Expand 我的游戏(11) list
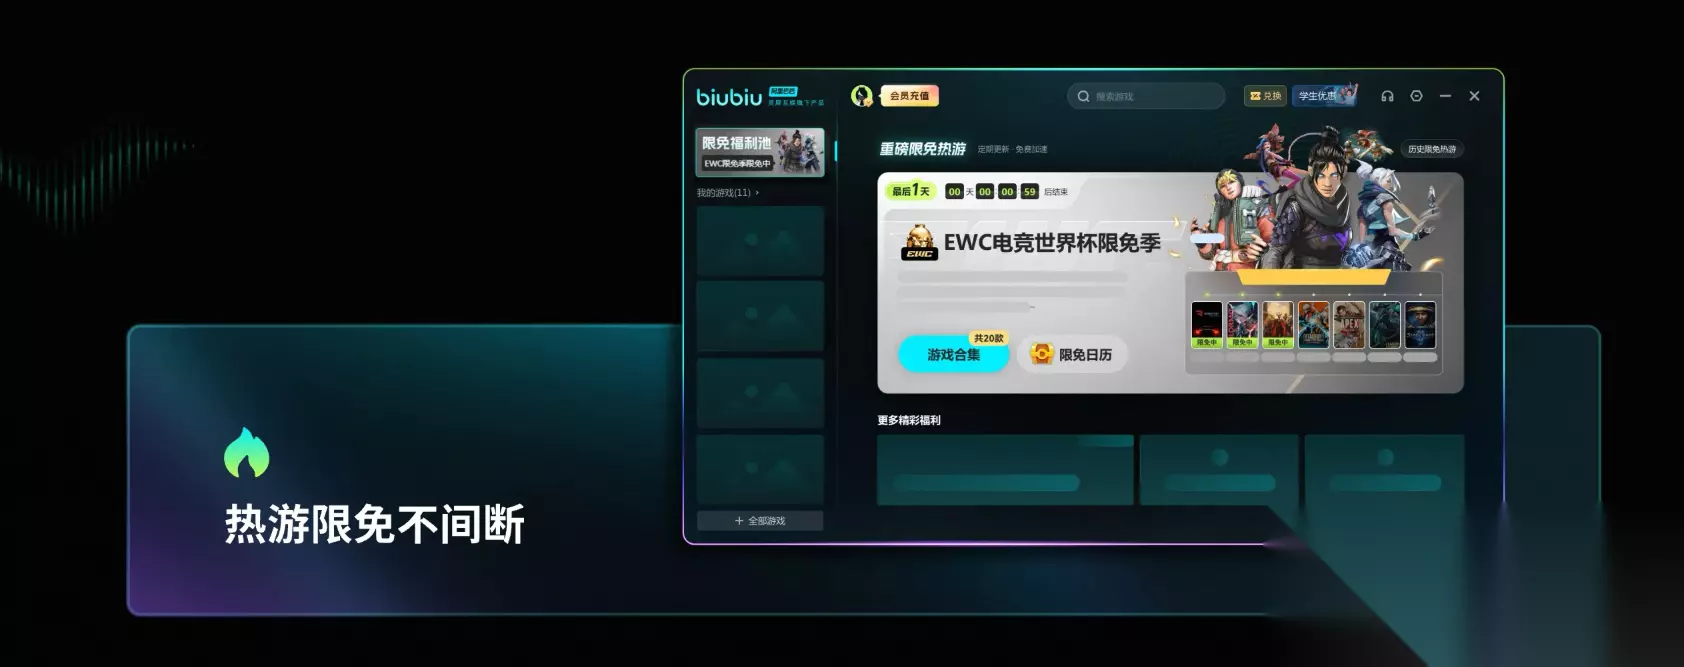Viewport: 1684px width, 667px height. tap(728, 192)
